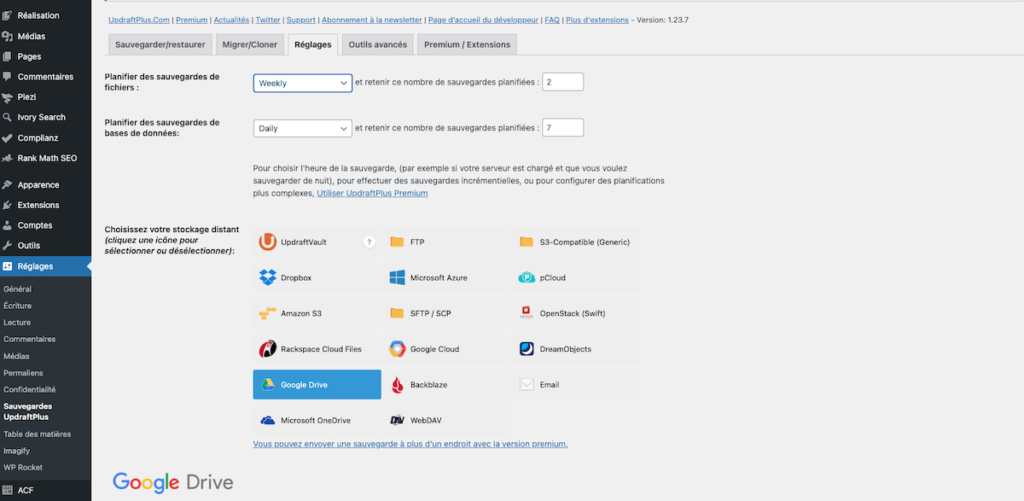
Task: Open the Général settings submenu
Action: (18, 289)
